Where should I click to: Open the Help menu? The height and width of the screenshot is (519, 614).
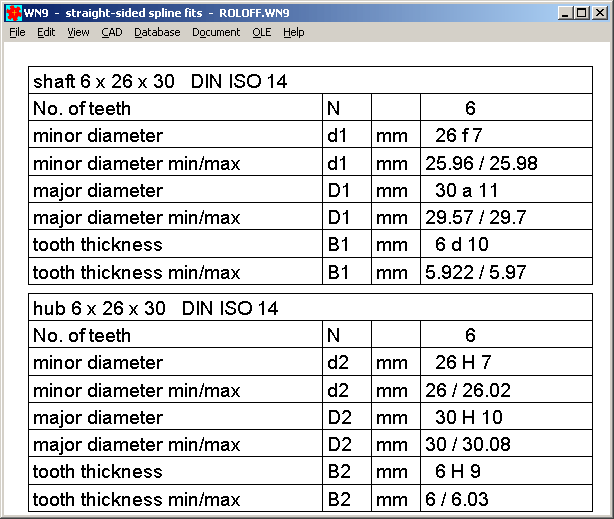tap(293, 32)
